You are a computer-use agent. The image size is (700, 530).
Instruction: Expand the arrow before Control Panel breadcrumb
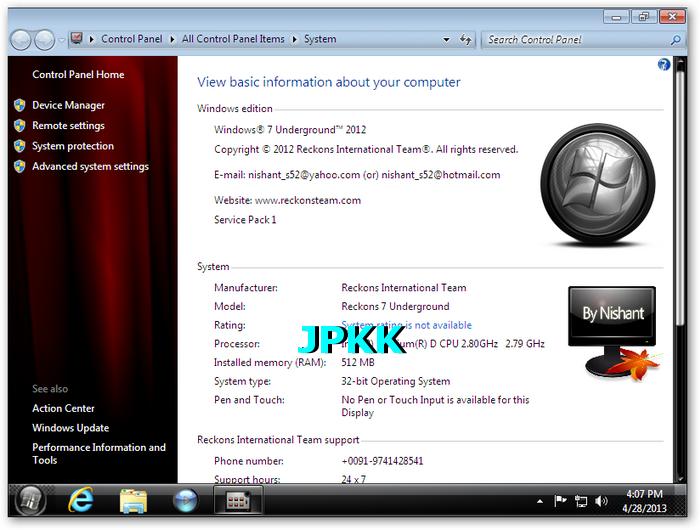92,39
